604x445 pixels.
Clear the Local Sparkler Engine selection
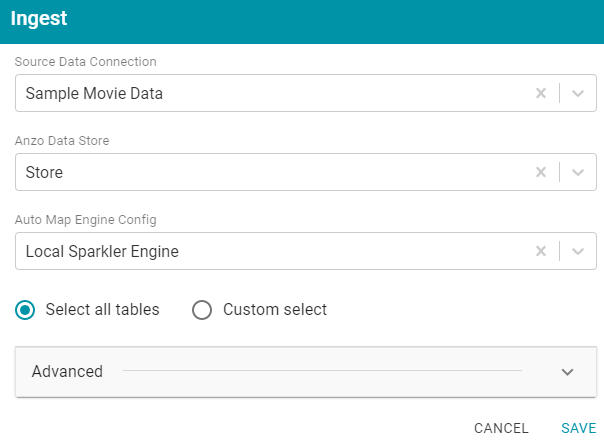pos(541,251)
